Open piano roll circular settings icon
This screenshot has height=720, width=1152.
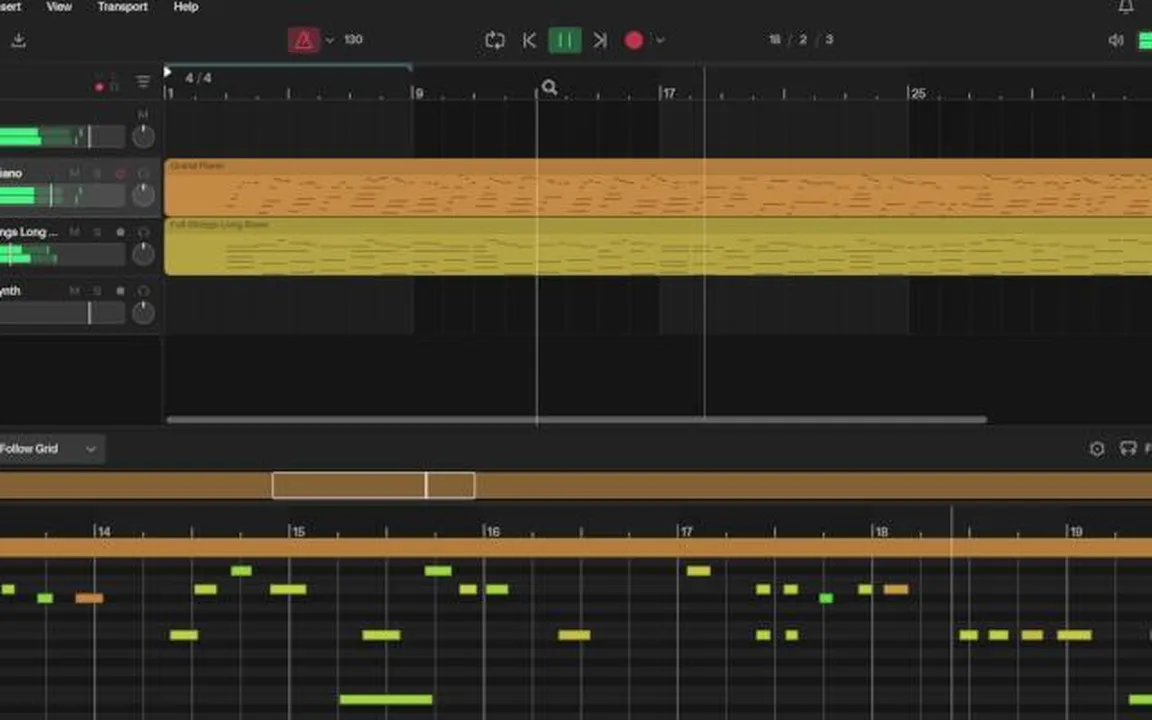tap(1097, 448)
